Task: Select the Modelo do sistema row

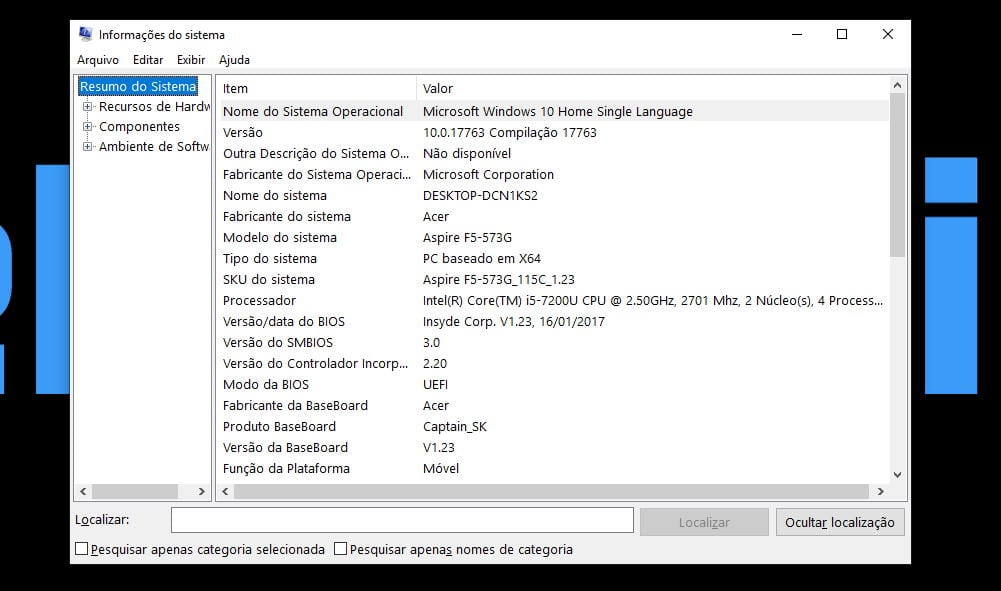Action: point(554,238)
